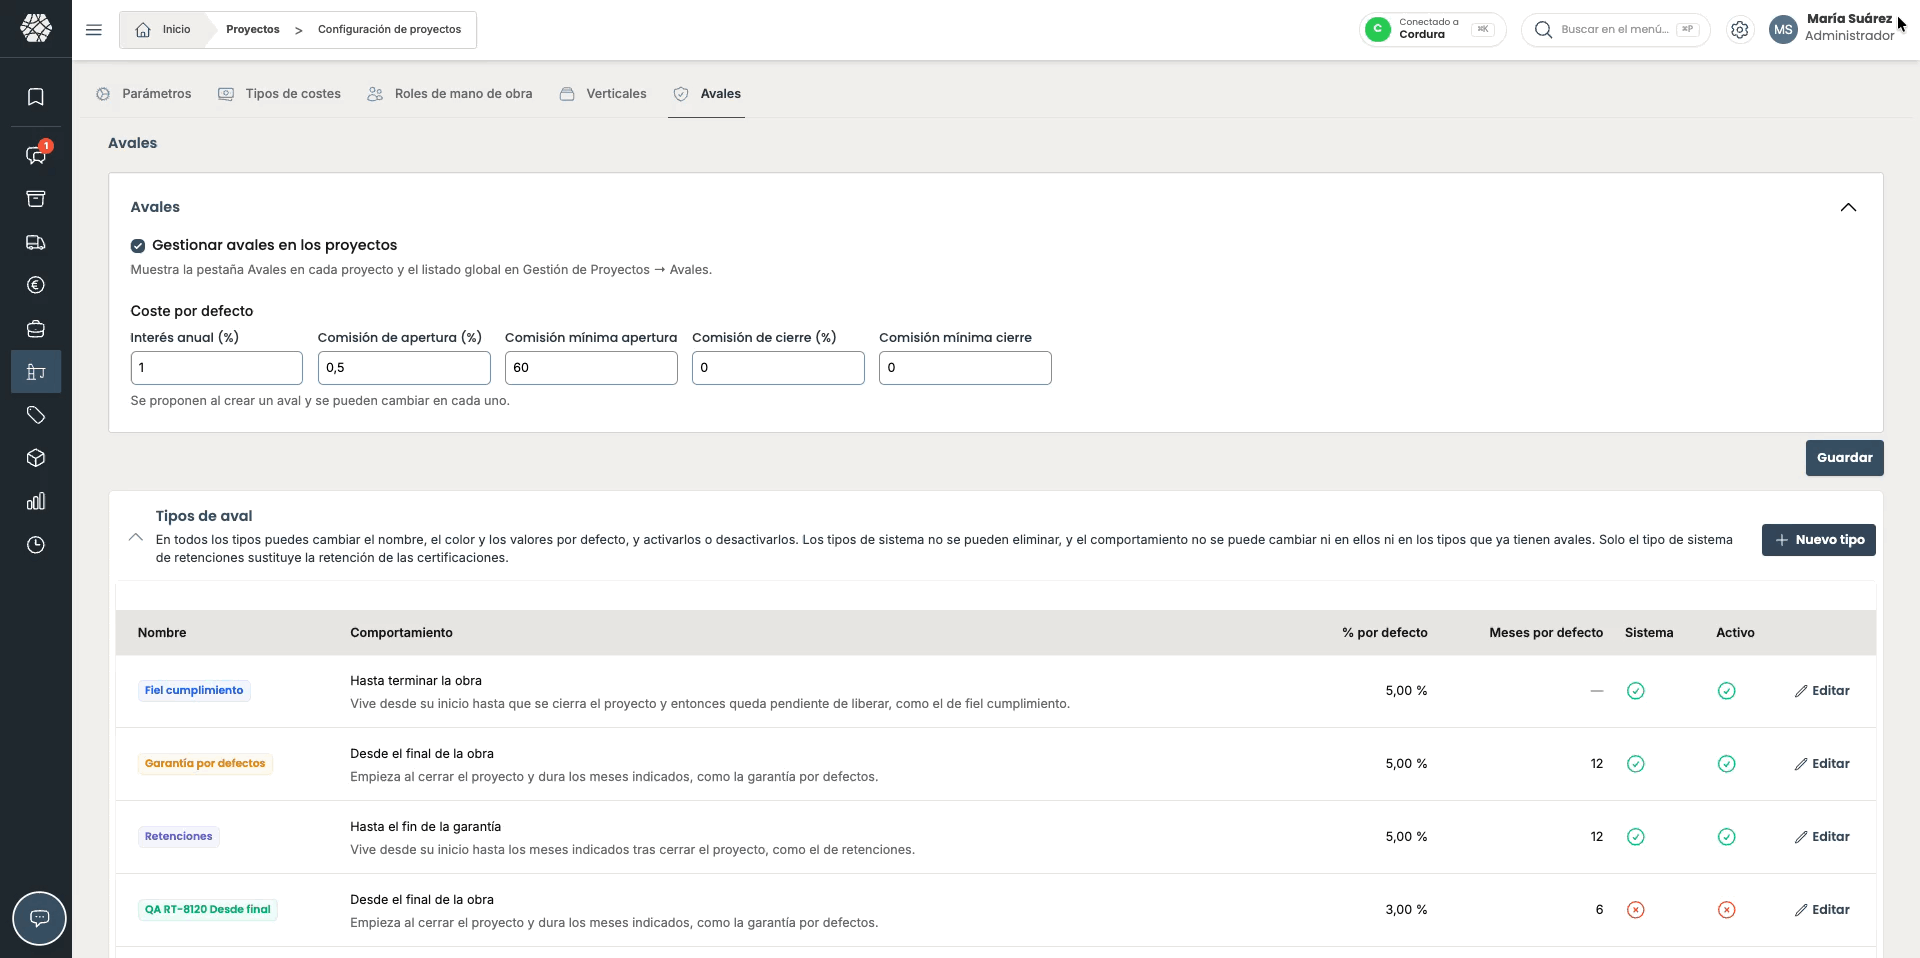Click the QA RT-8120 Desde final tag
Viewport: 1920px width, 958px height.
(x=208, y=910)
